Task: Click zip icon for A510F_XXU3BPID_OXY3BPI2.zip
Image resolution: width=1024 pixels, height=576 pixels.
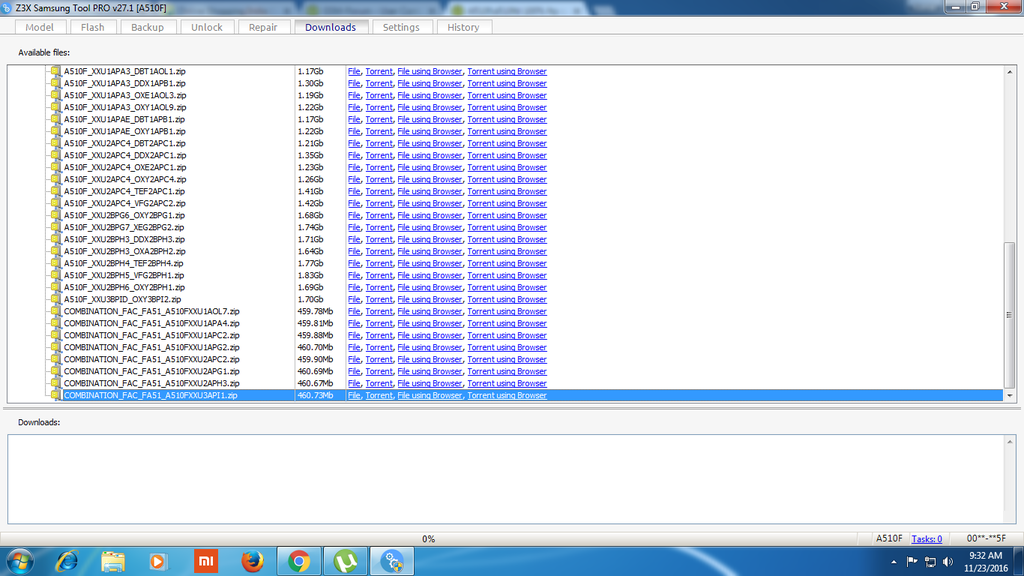Action: coord(56,299)
